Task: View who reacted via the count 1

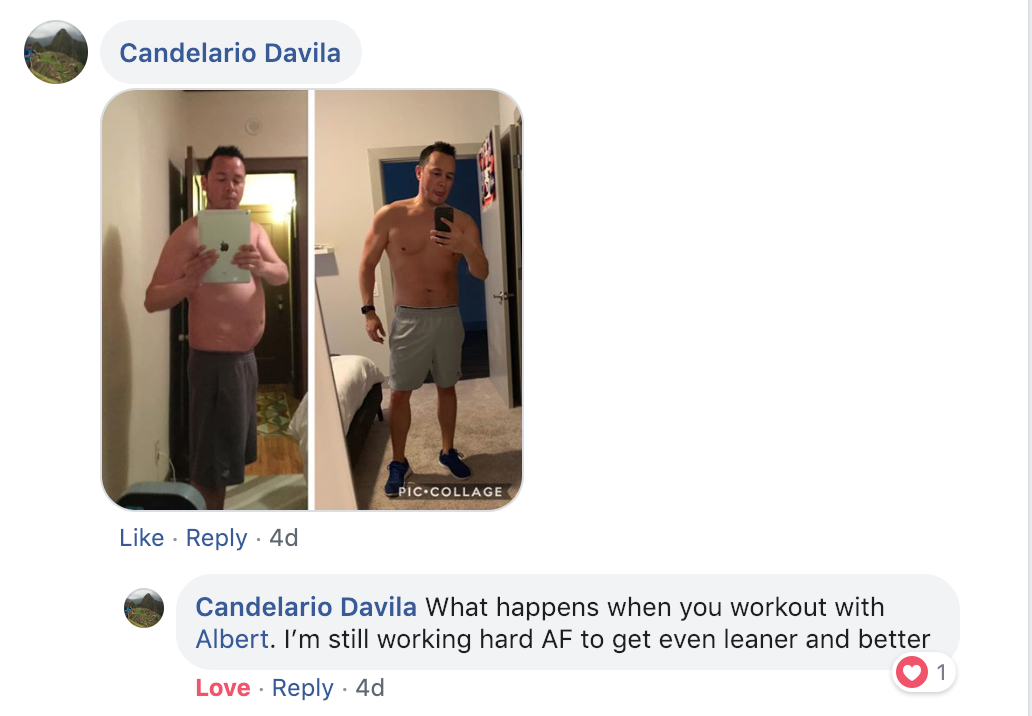Action: 941,673
